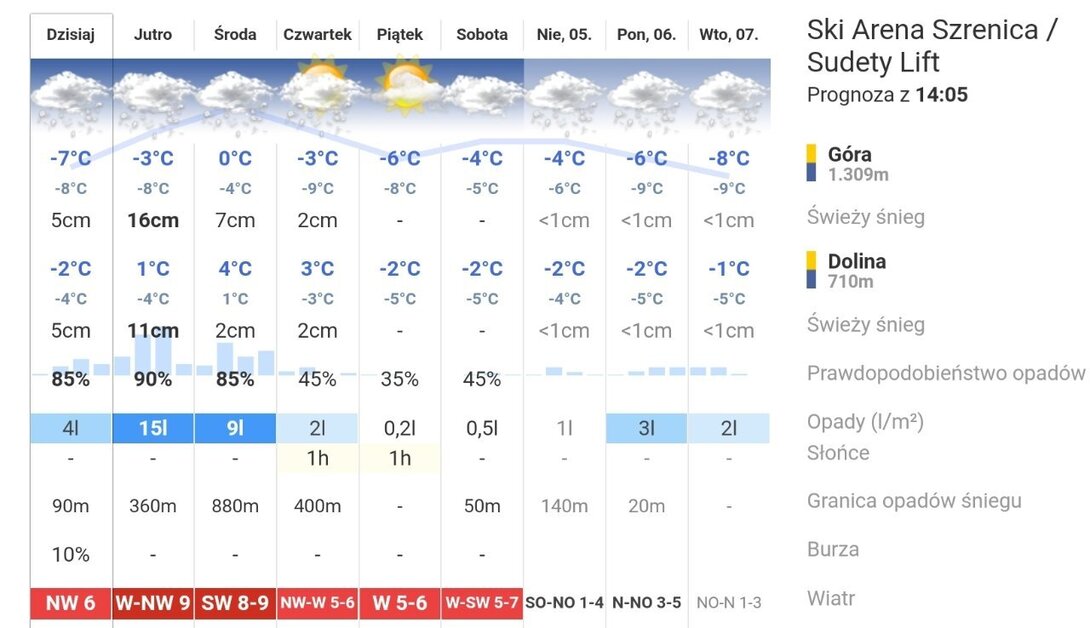The height and width of the screenshot is (628, 1090).
Task: Select the Sobota day header
Action: tap(482, 35)
